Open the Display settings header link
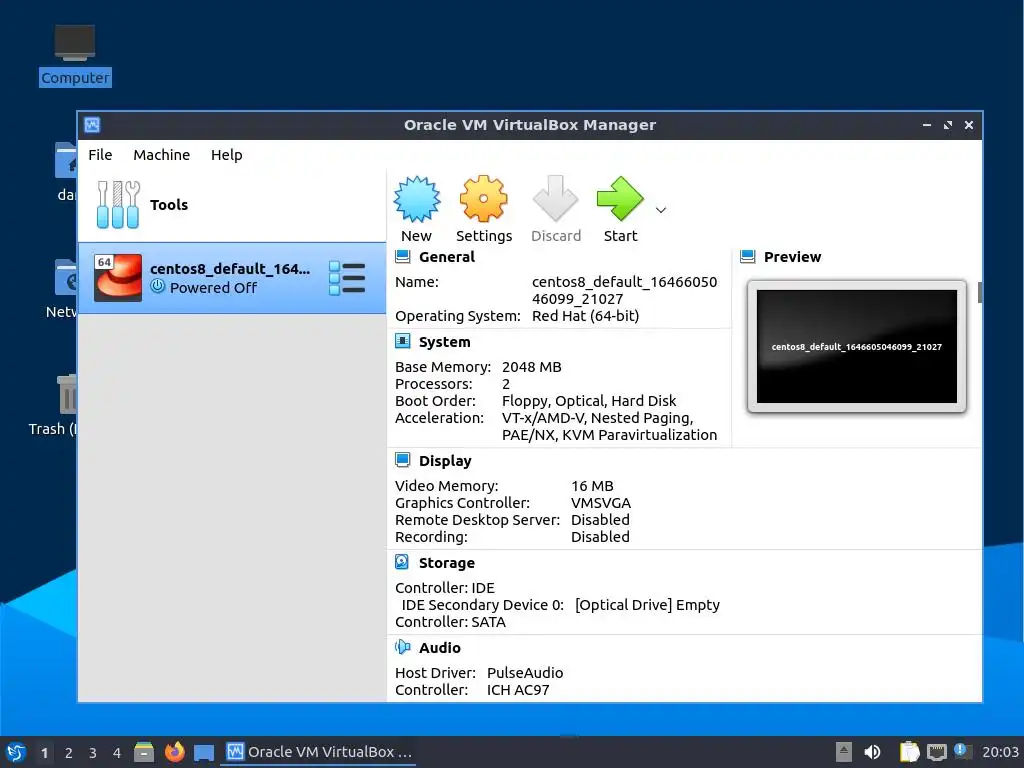 445,460
